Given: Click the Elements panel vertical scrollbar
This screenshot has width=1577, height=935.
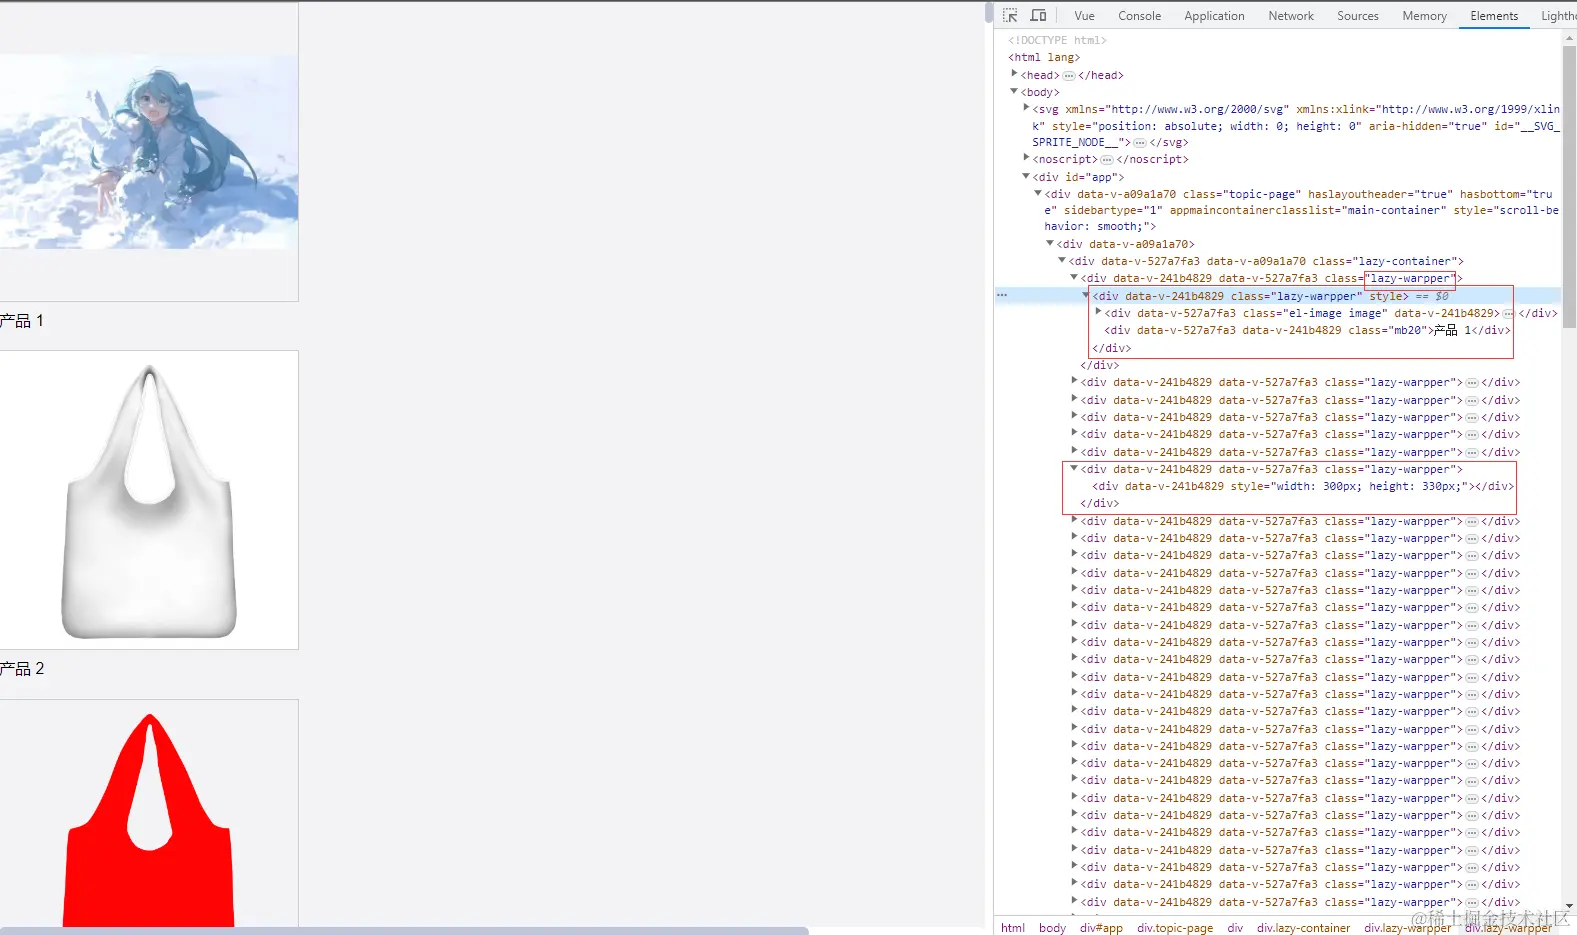Looking at the screenshot, I should coord(1568,185).
